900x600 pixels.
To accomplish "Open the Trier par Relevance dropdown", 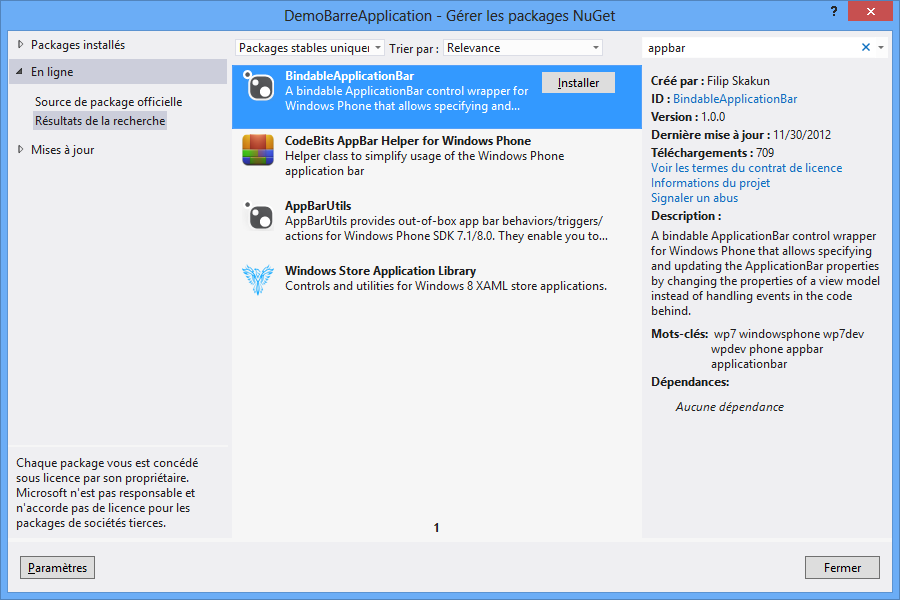I will click(x=521, y=47).
